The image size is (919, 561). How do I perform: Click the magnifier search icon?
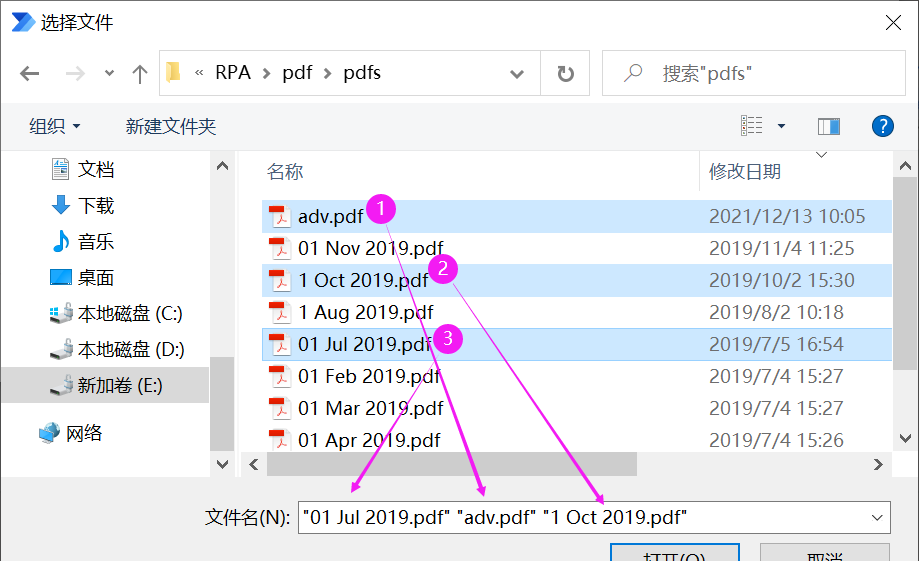(x=633, y=73)
